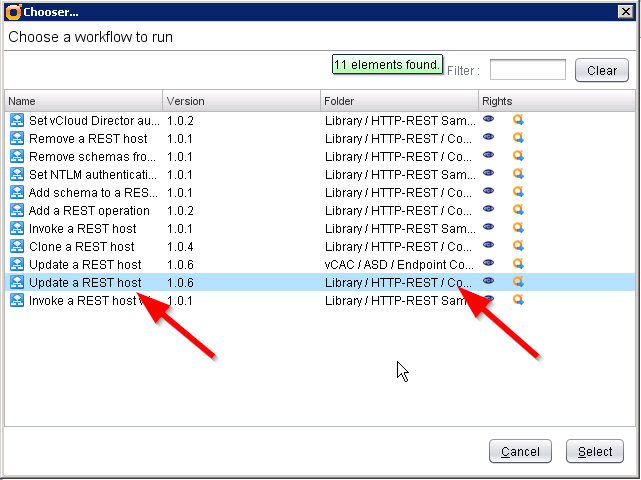Click the Chooser window title icon
Screen dimensions: 641x480
[10, 11]
